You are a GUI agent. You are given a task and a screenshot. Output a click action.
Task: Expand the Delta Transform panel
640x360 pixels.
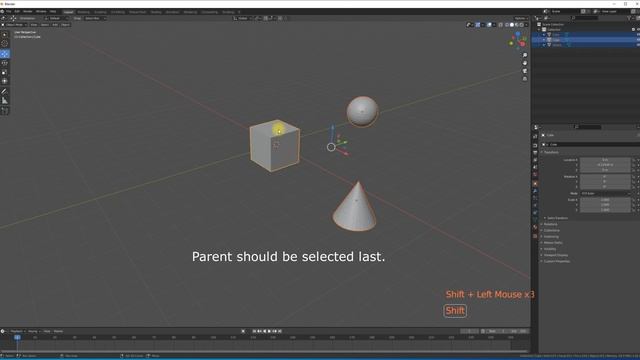(557, 218)
